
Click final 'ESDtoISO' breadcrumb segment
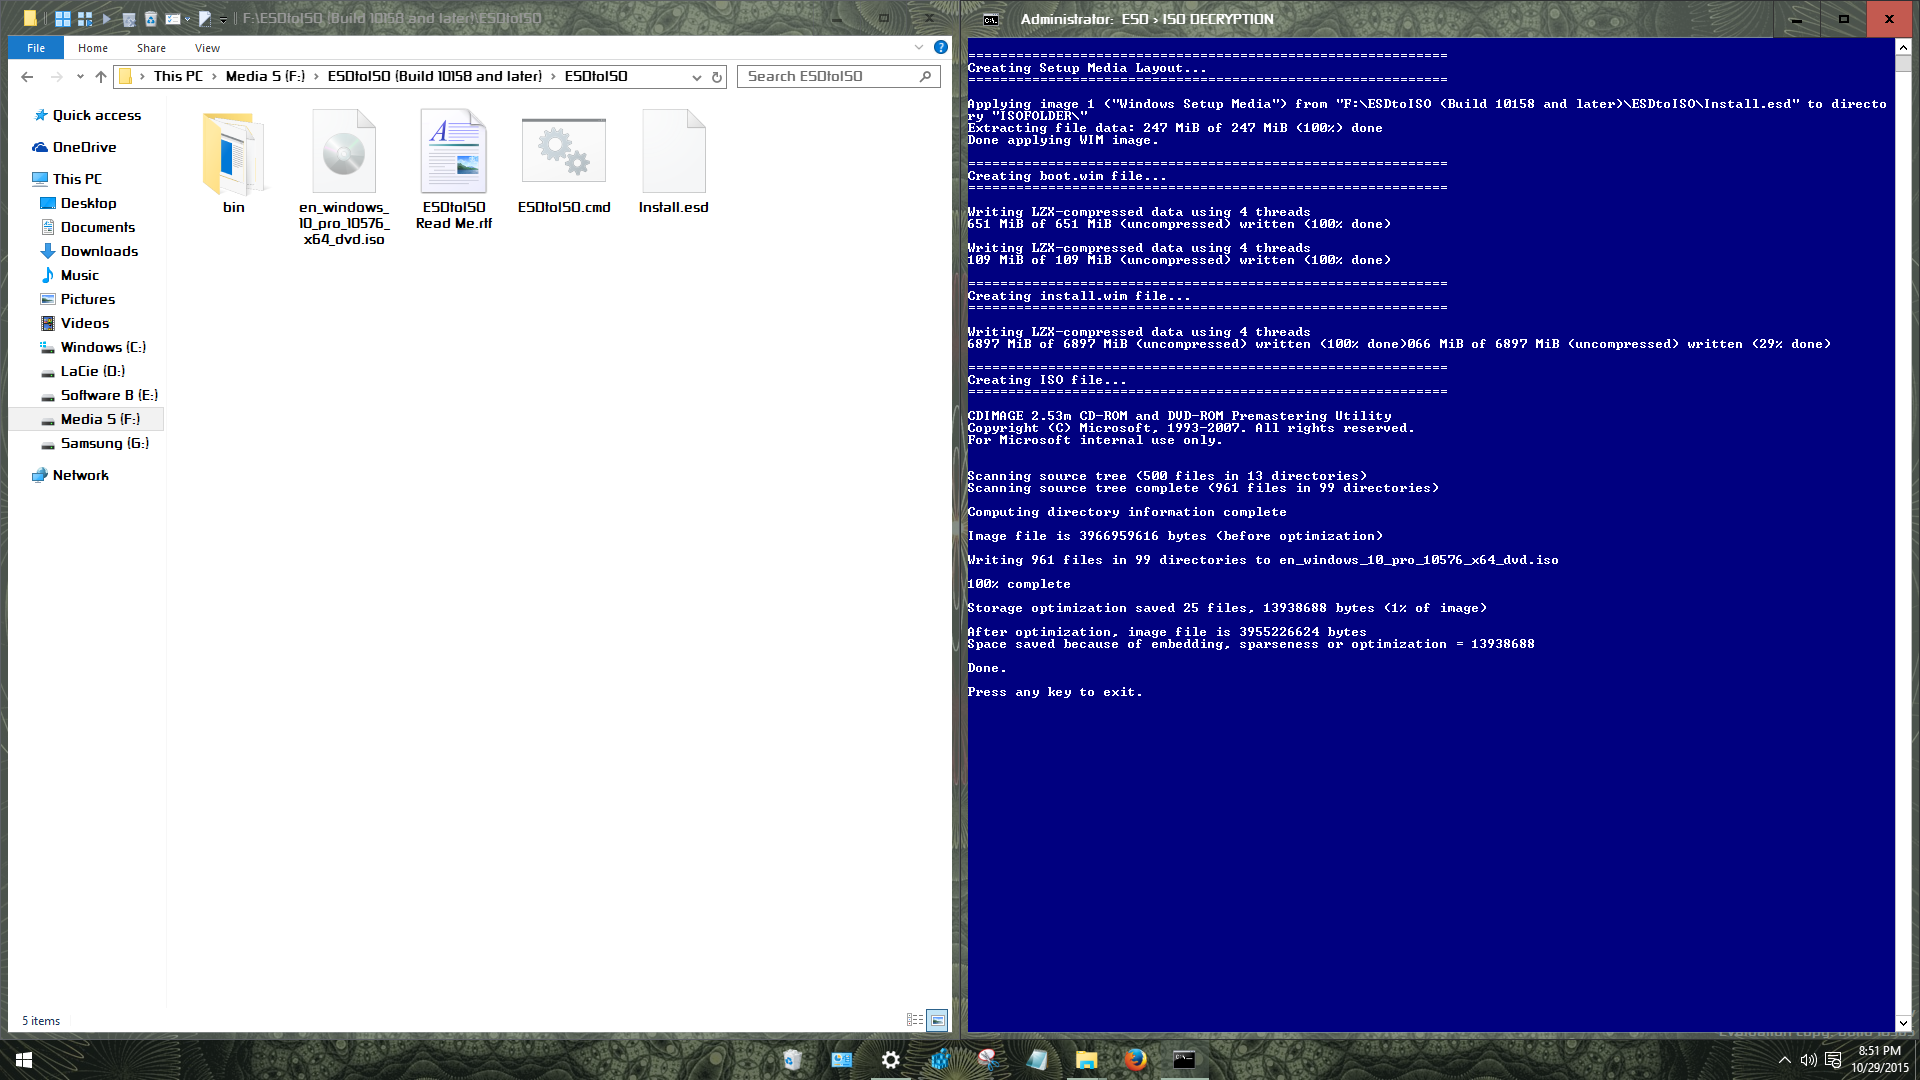(596, 76)
